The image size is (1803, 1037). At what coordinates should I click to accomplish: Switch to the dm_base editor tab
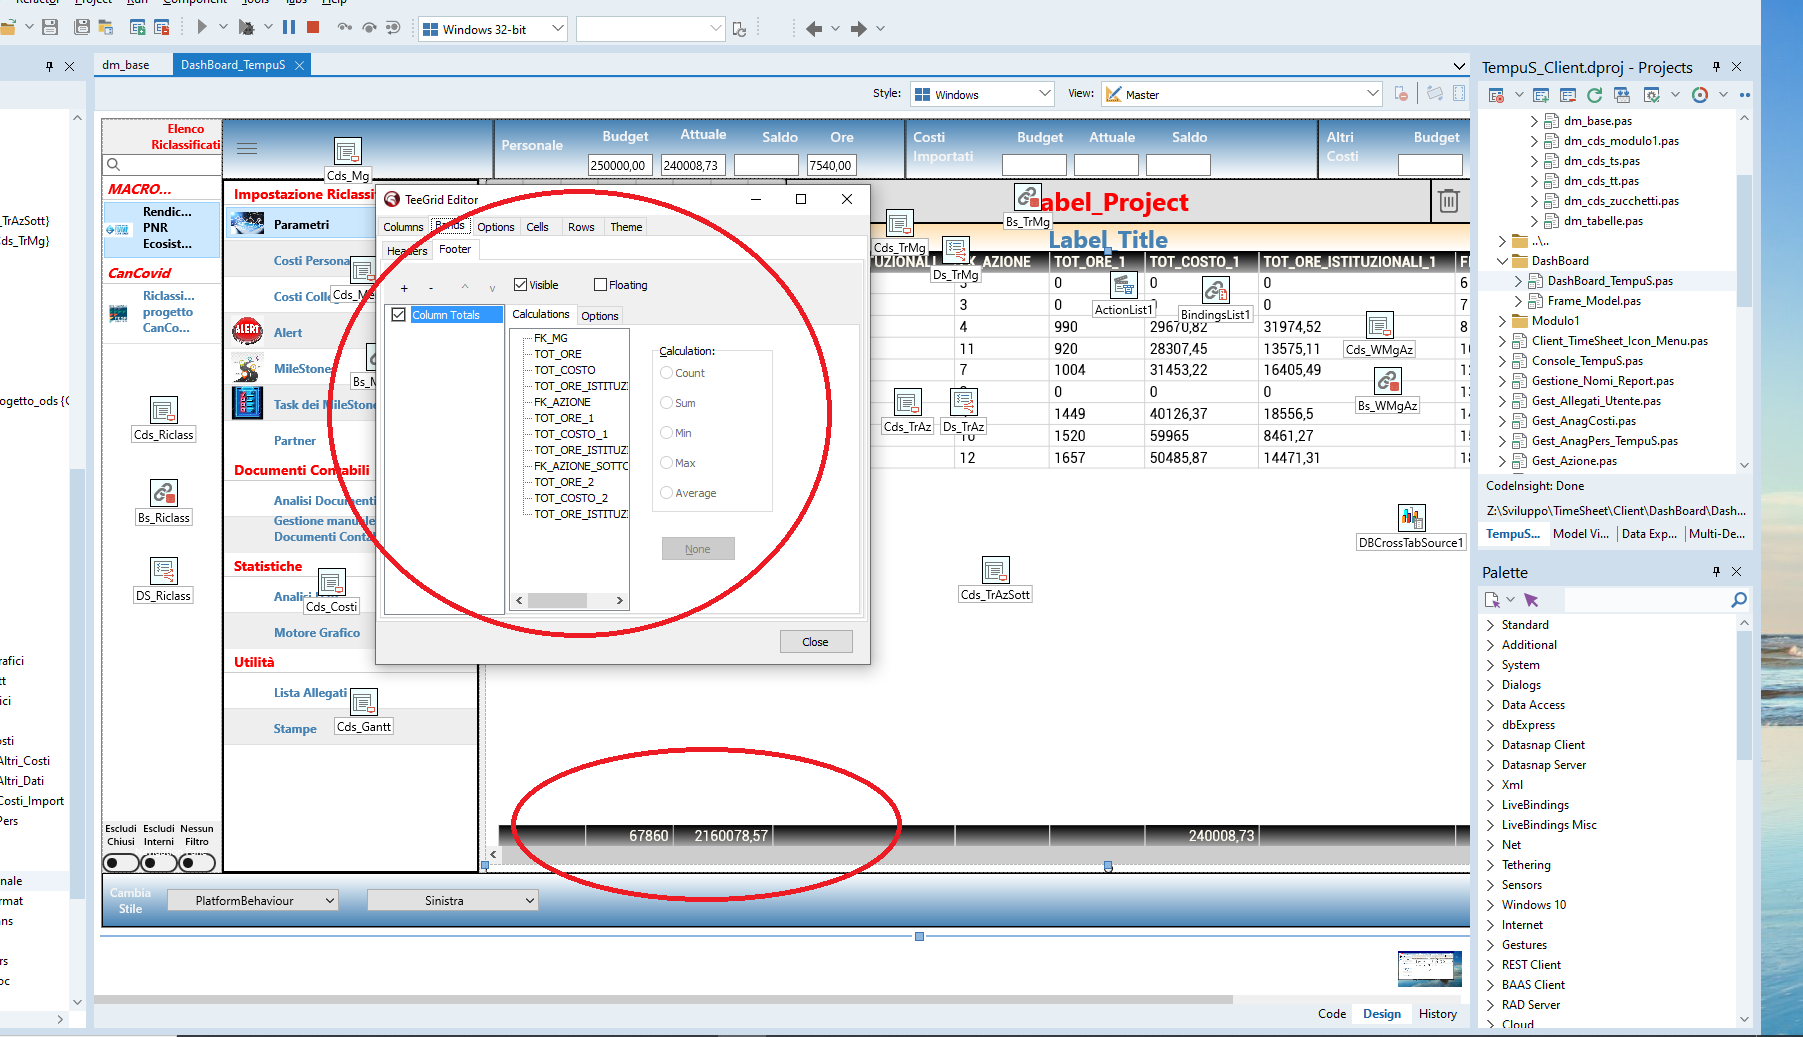coord(126,65)
